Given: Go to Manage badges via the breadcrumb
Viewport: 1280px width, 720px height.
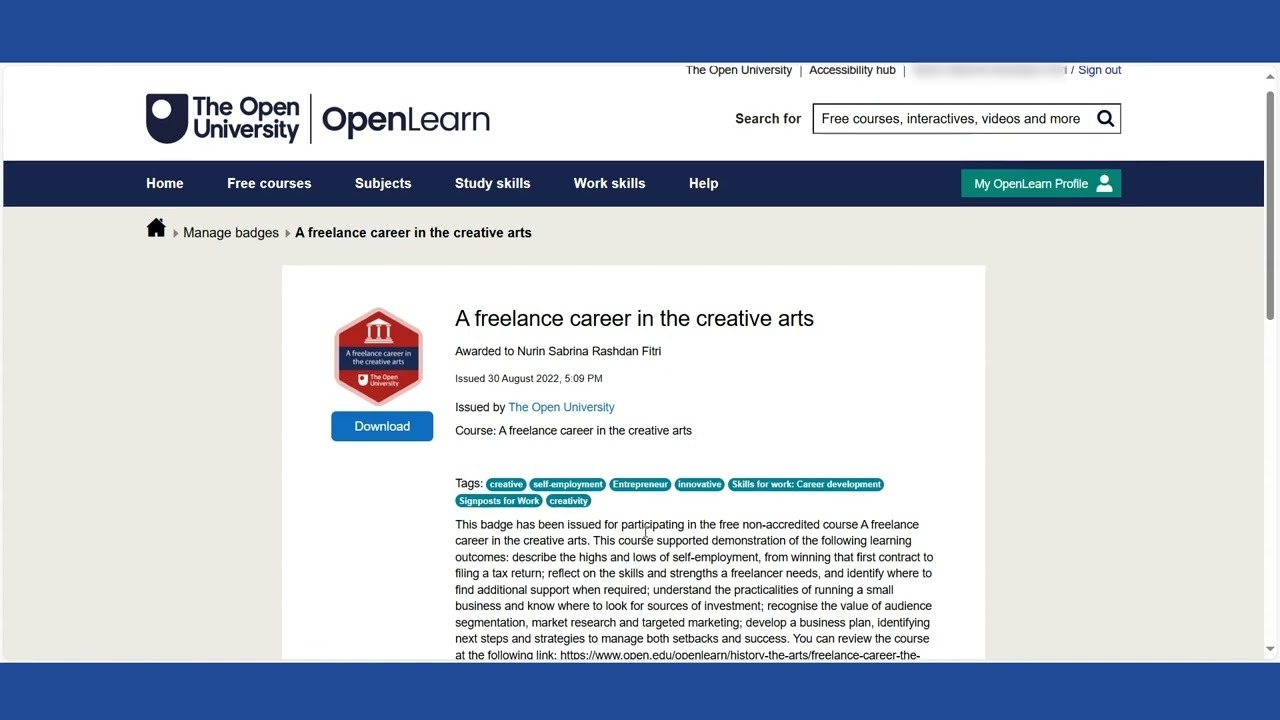Looking at the screenshot, I should pos(231,232).
